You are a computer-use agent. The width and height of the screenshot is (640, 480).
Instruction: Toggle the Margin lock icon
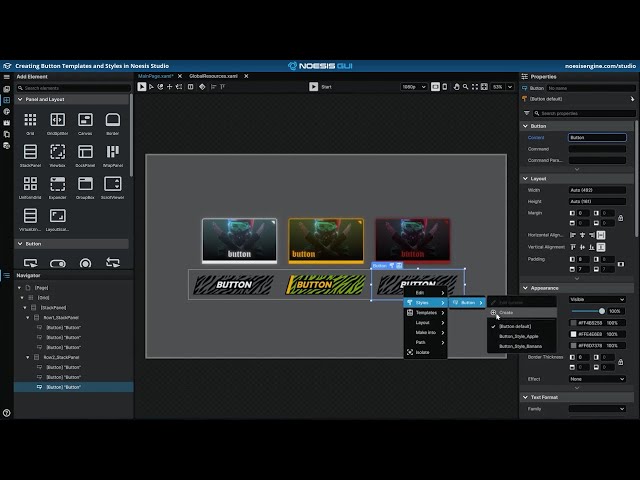click(620, 218)
